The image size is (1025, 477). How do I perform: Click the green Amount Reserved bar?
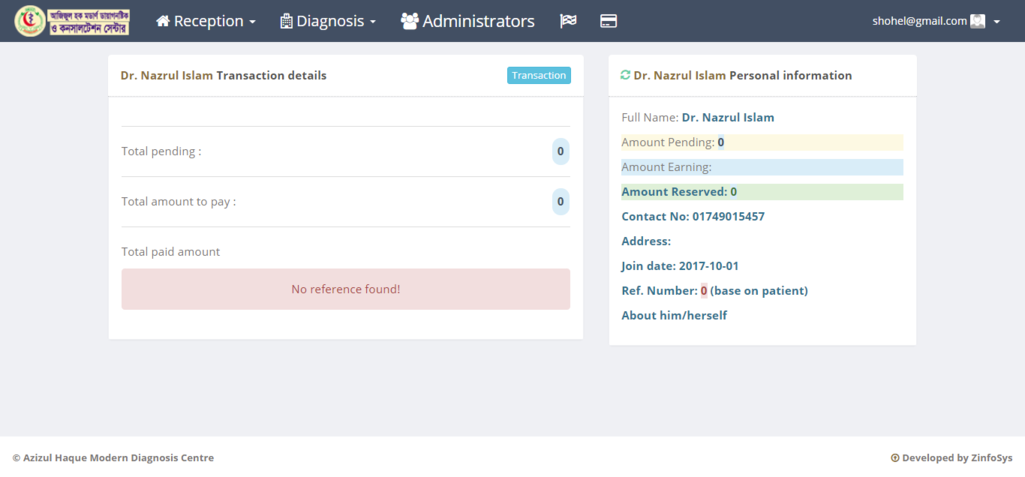click(x=761, y=192)
